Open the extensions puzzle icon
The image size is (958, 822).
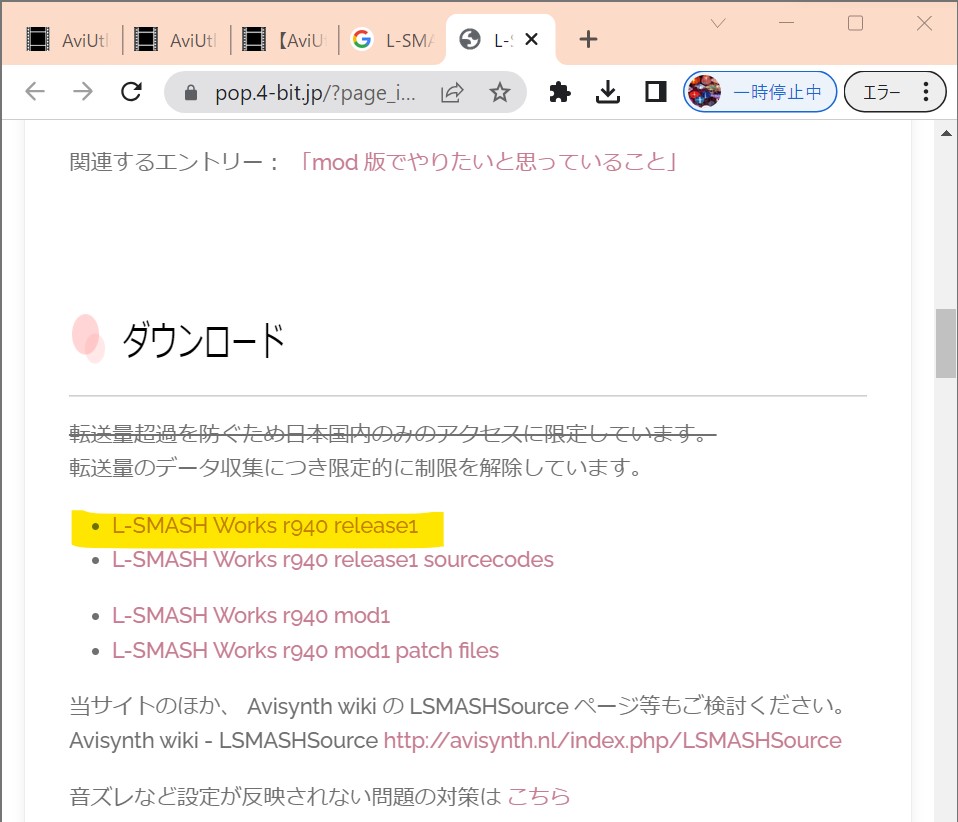pos(560,92)
